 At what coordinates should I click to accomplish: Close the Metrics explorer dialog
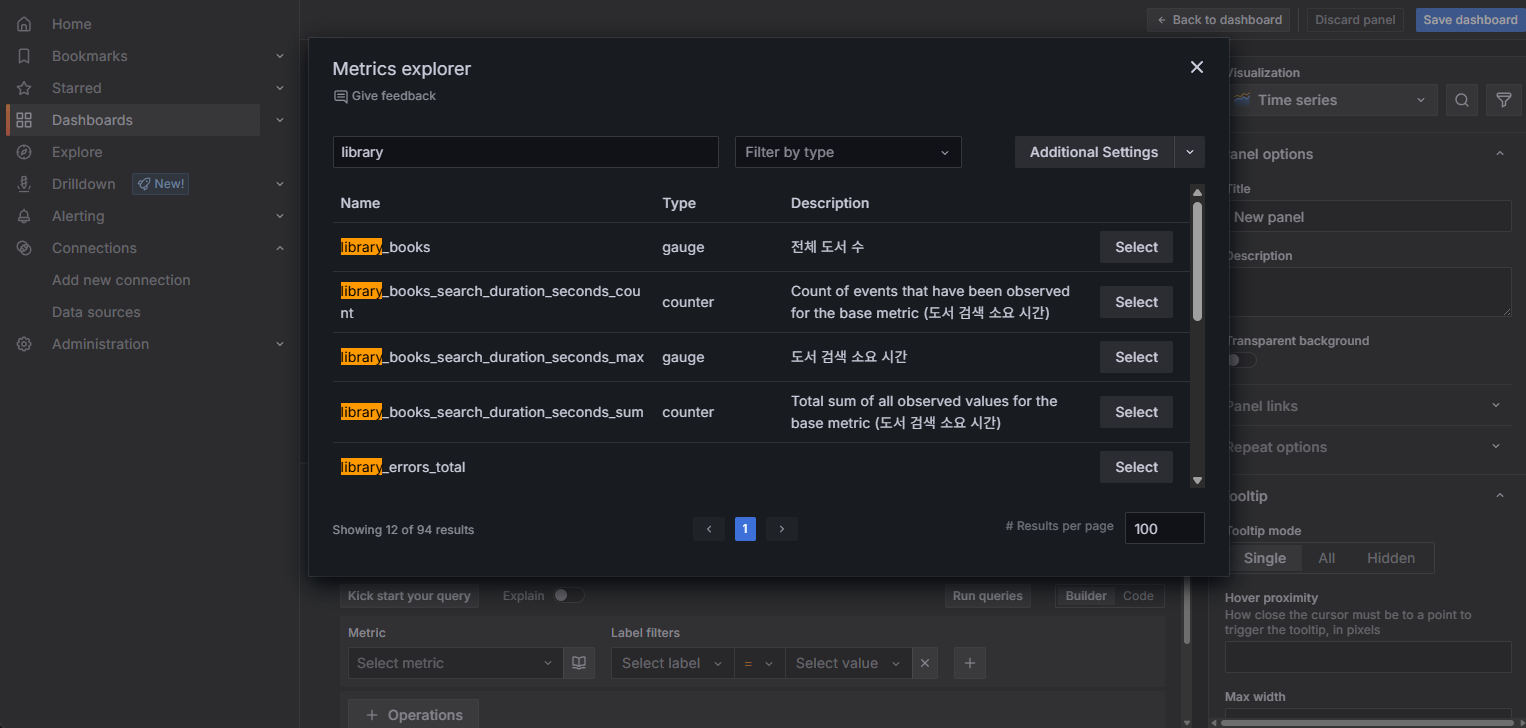tap(1196, 67)
